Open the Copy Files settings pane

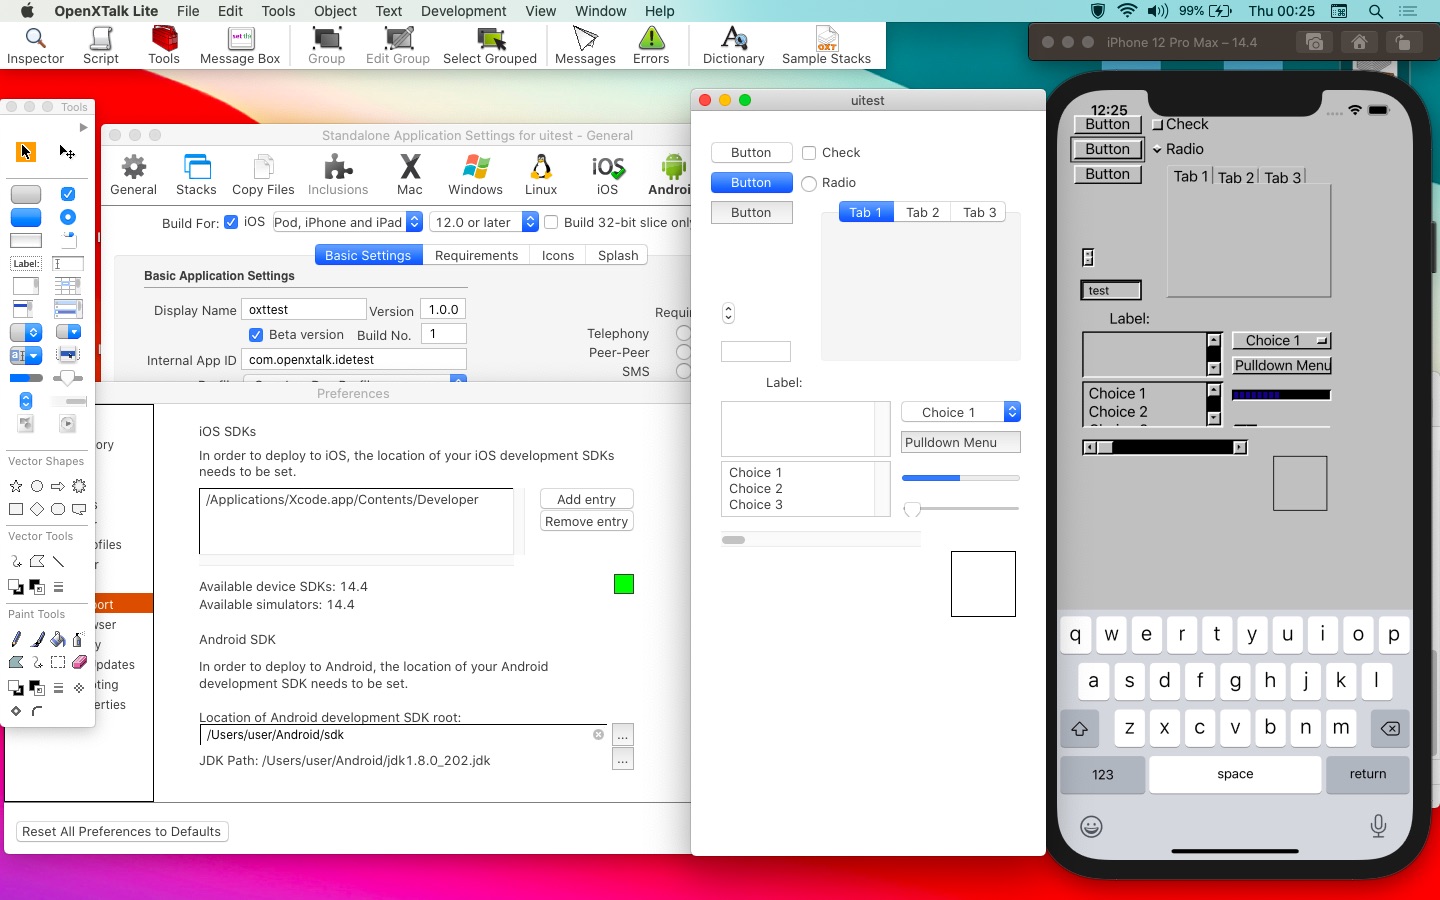click(x=263, y=175)
